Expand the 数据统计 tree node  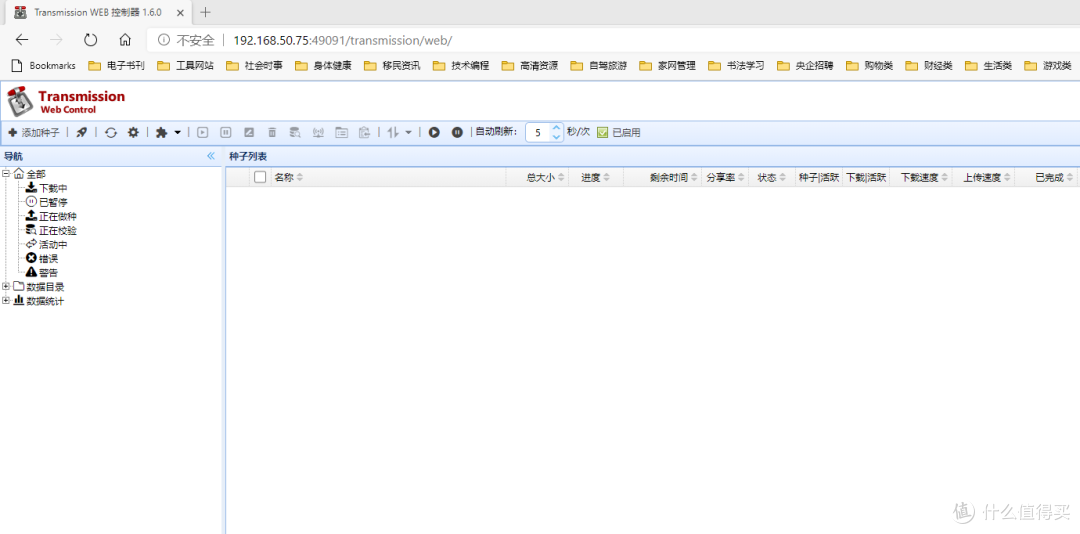click(x=6, y=300)
